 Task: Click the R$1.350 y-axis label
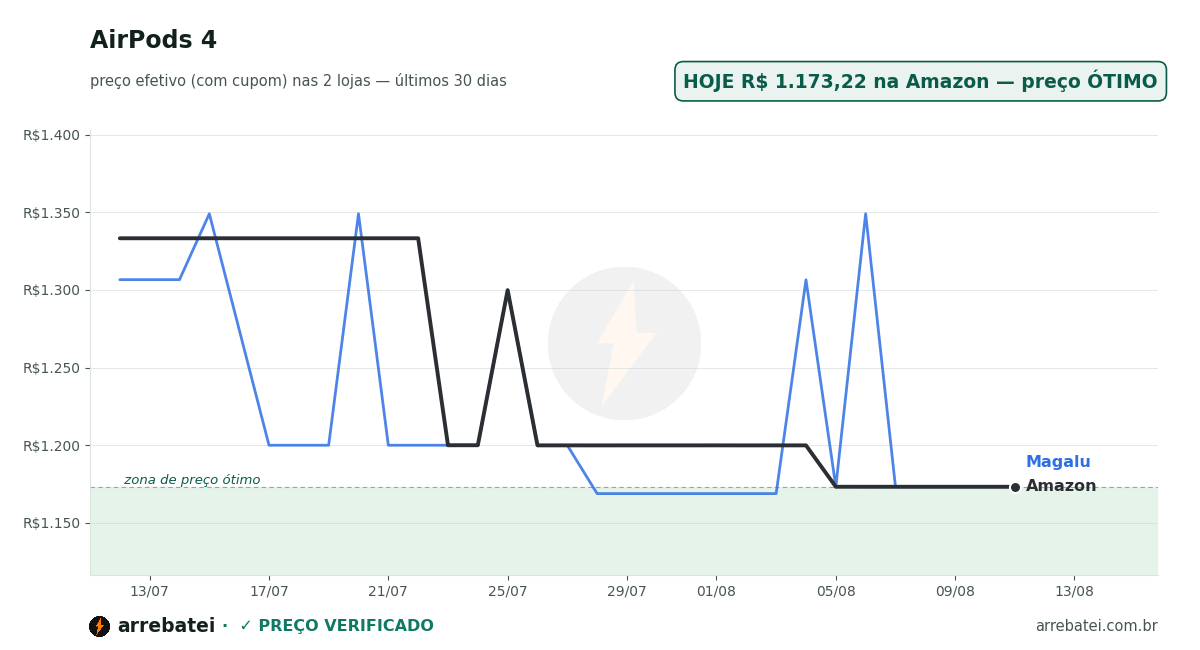(x=51, y=213)
